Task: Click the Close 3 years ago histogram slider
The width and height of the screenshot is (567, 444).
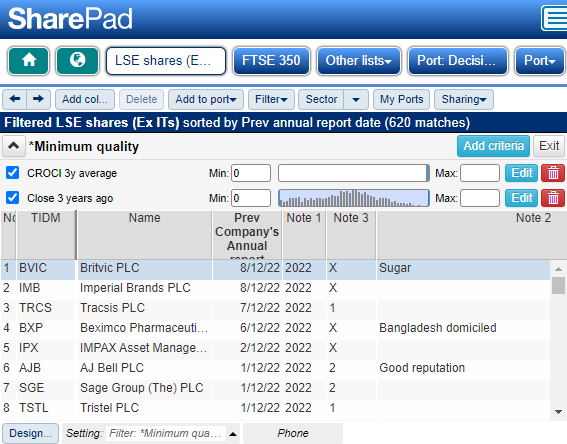Action: click(x=354, y=198)
